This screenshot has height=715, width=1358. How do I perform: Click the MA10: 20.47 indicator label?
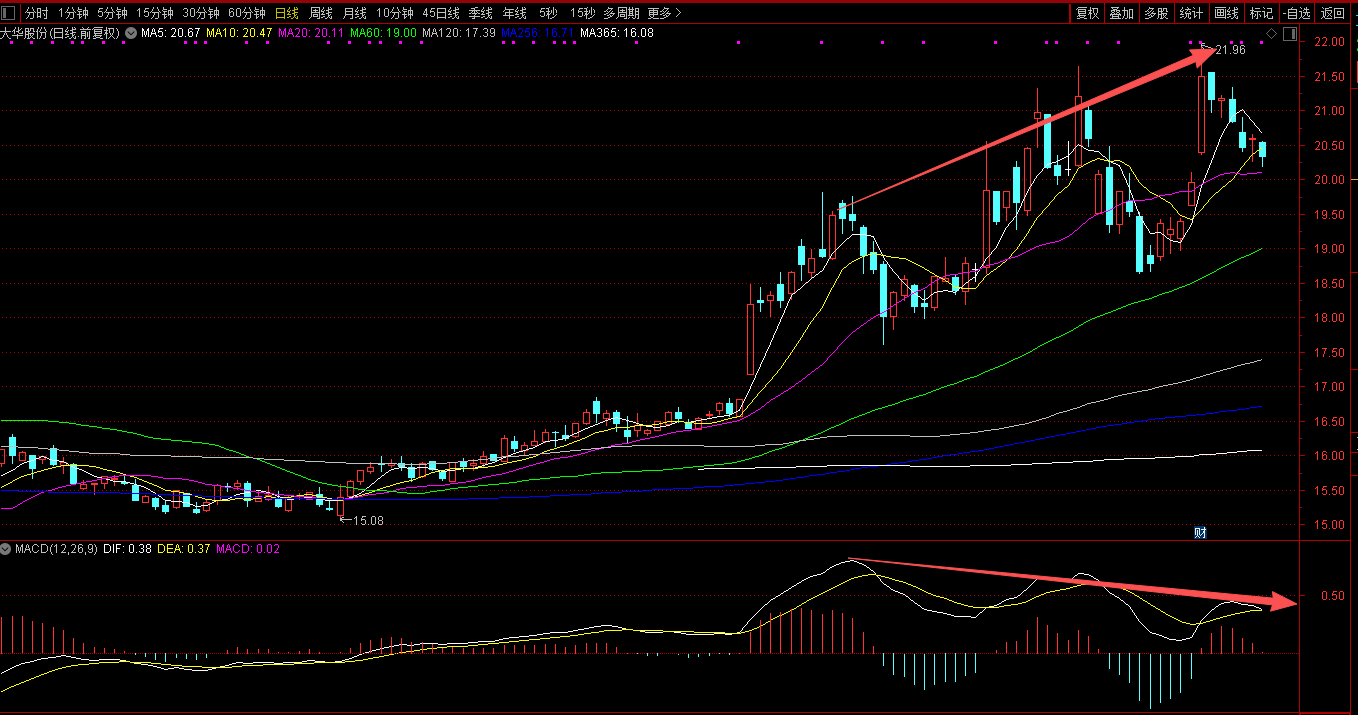240,33
